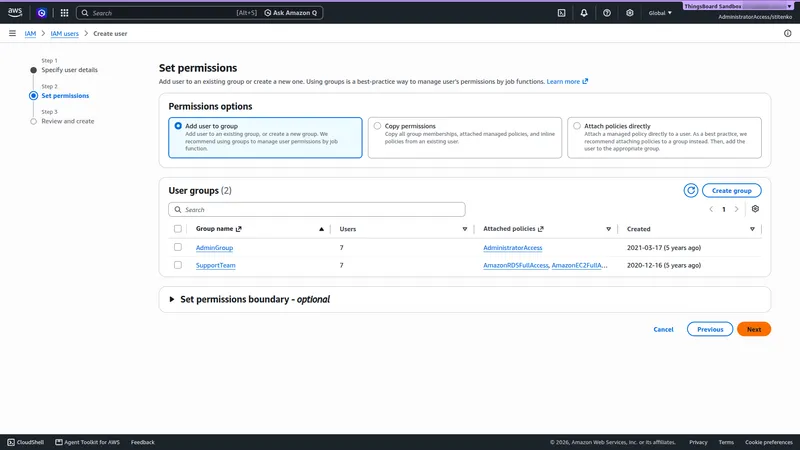800x450 pixels.
Task: Open the AdminGroup link
Action: (x=214, y=248)
